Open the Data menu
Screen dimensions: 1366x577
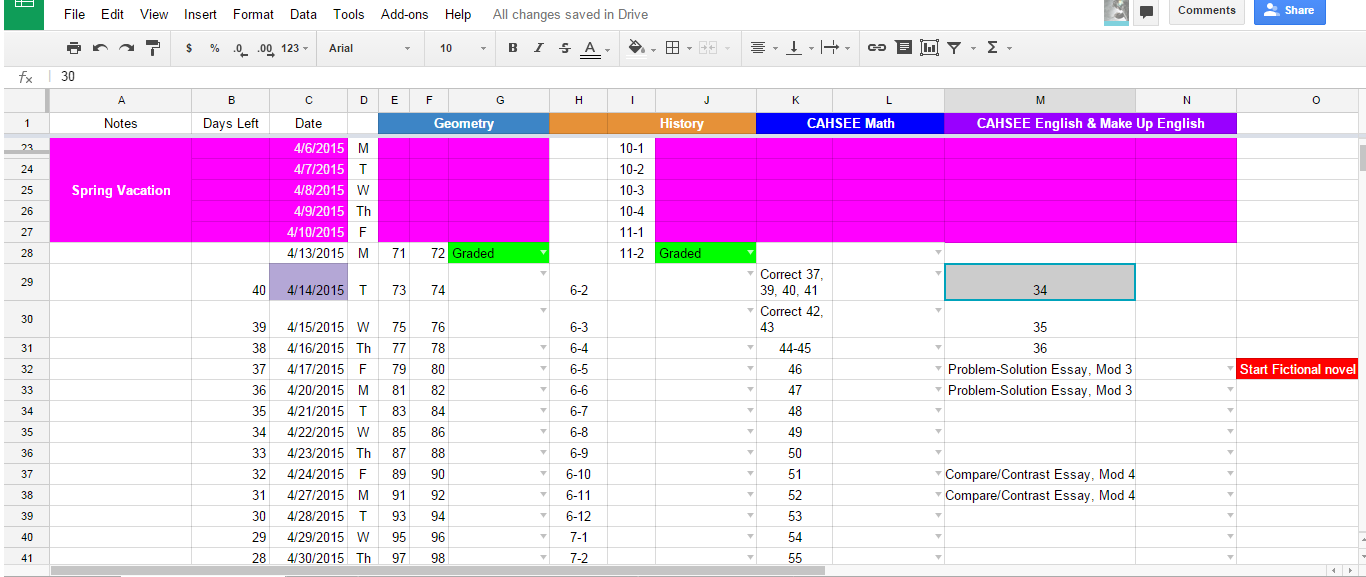[302, 14]
